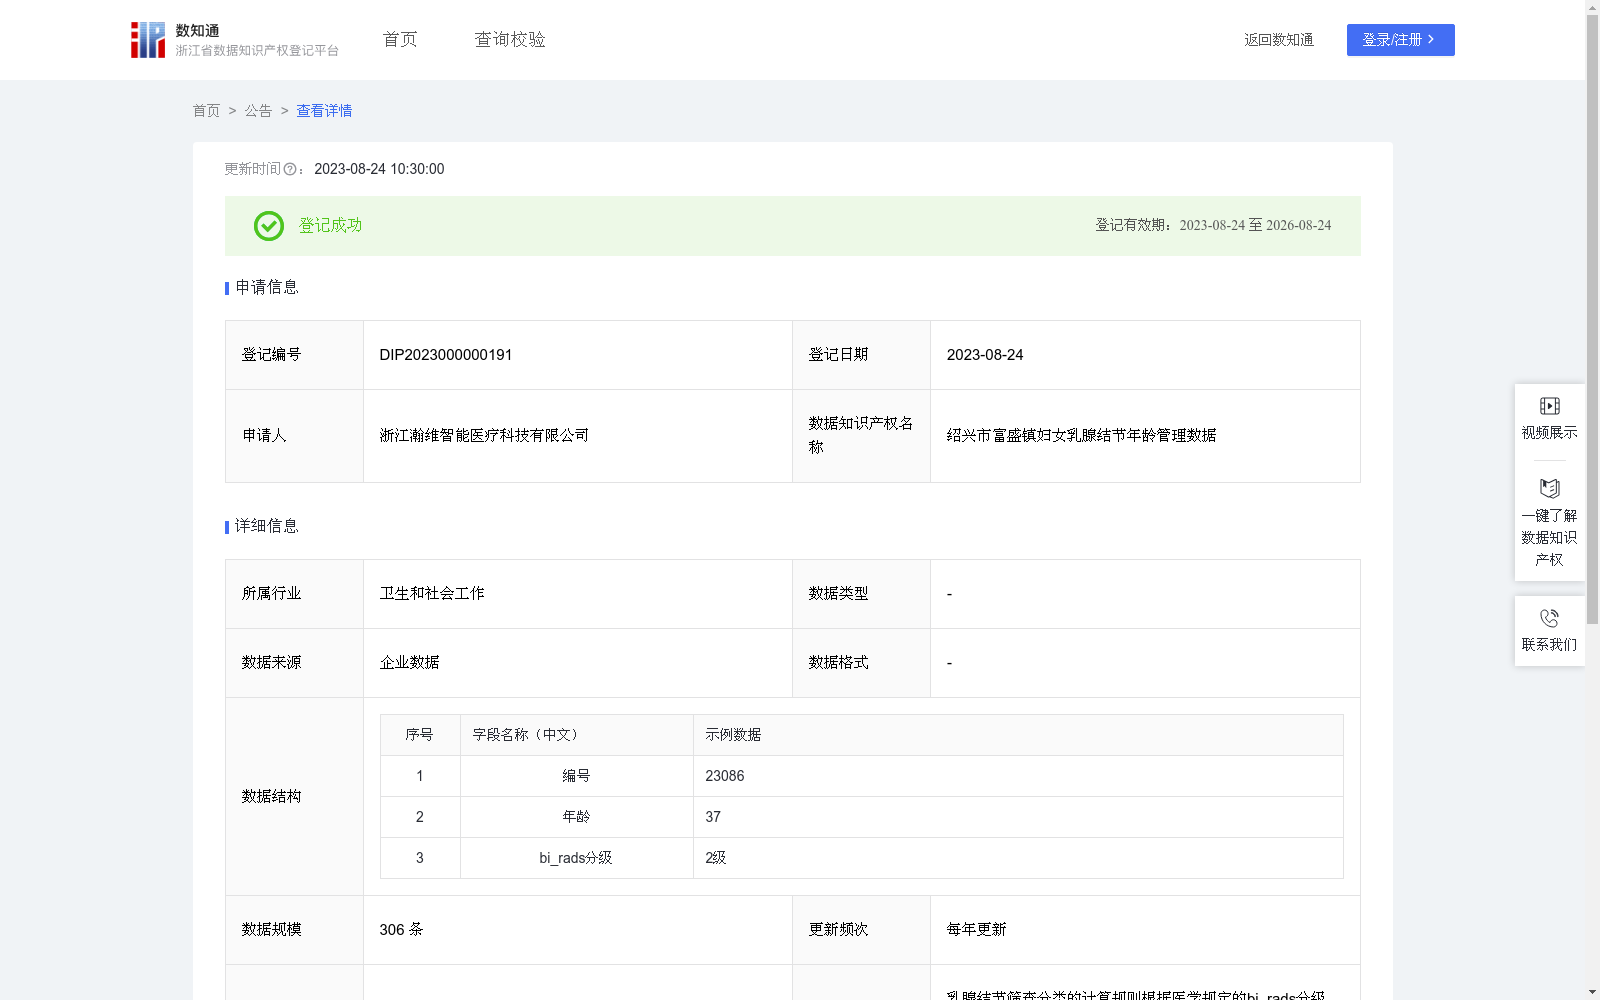Click update time 2023-08-24 10:30:00
Image resolution: width=1600 pixels, height=1000 pixels.
point(379,169)
